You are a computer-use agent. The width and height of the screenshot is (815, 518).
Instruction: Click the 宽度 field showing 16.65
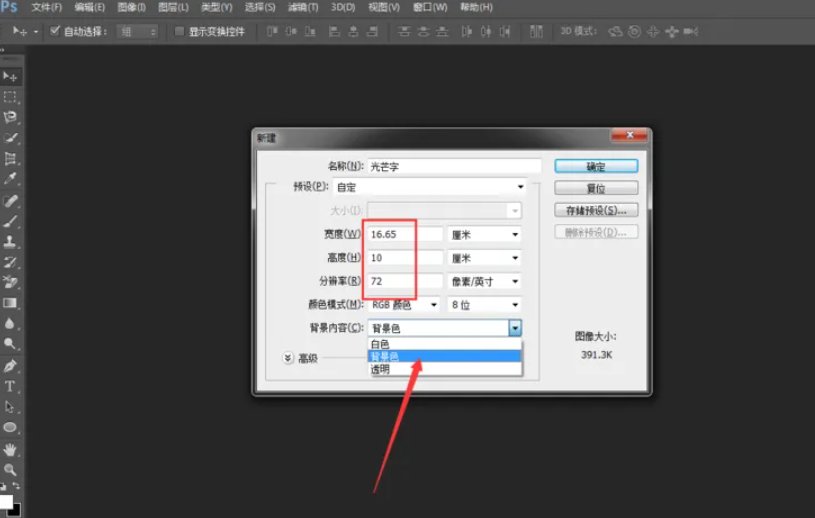[x=405, y=235]
